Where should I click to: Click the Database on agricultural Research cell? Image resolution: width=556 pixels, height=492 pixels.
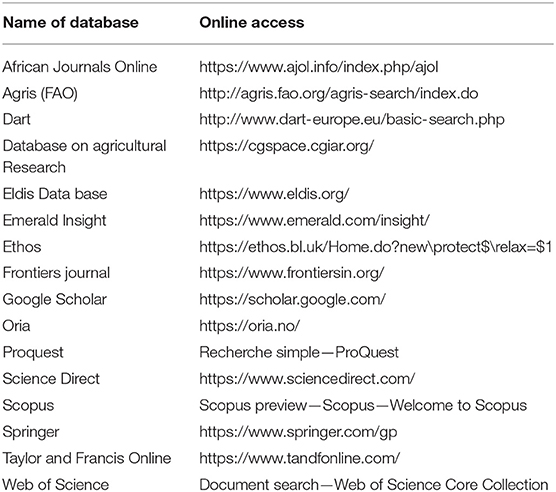tap(84, 157)
